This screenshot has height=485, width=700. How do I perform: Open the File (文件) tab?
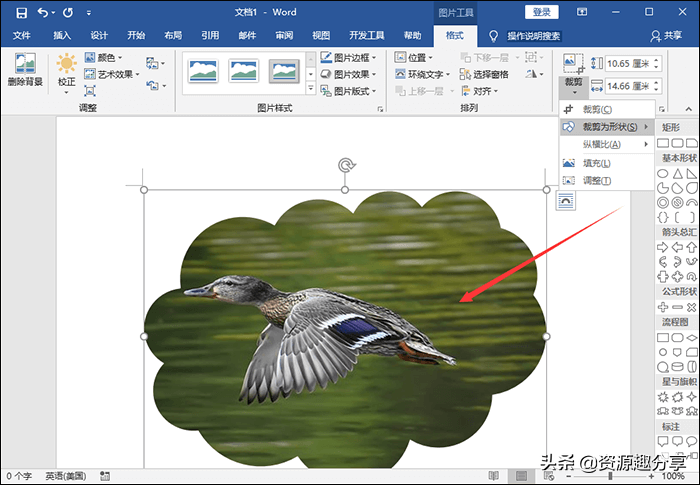point(22,35)
